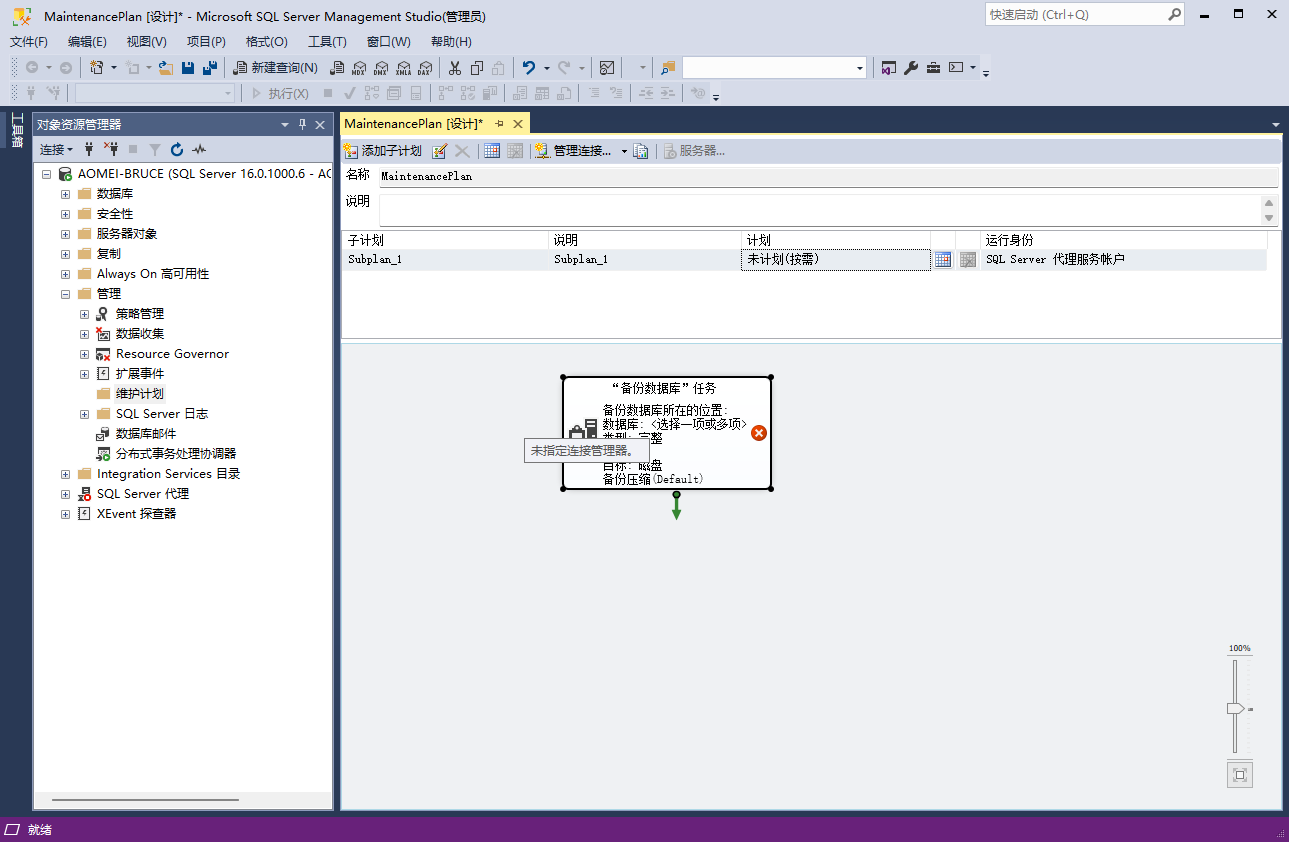Image resolution: width=1289 pixels, height=842 pixels.
Task: Click the description box scroll down arrow
Action: [1269, 218]
